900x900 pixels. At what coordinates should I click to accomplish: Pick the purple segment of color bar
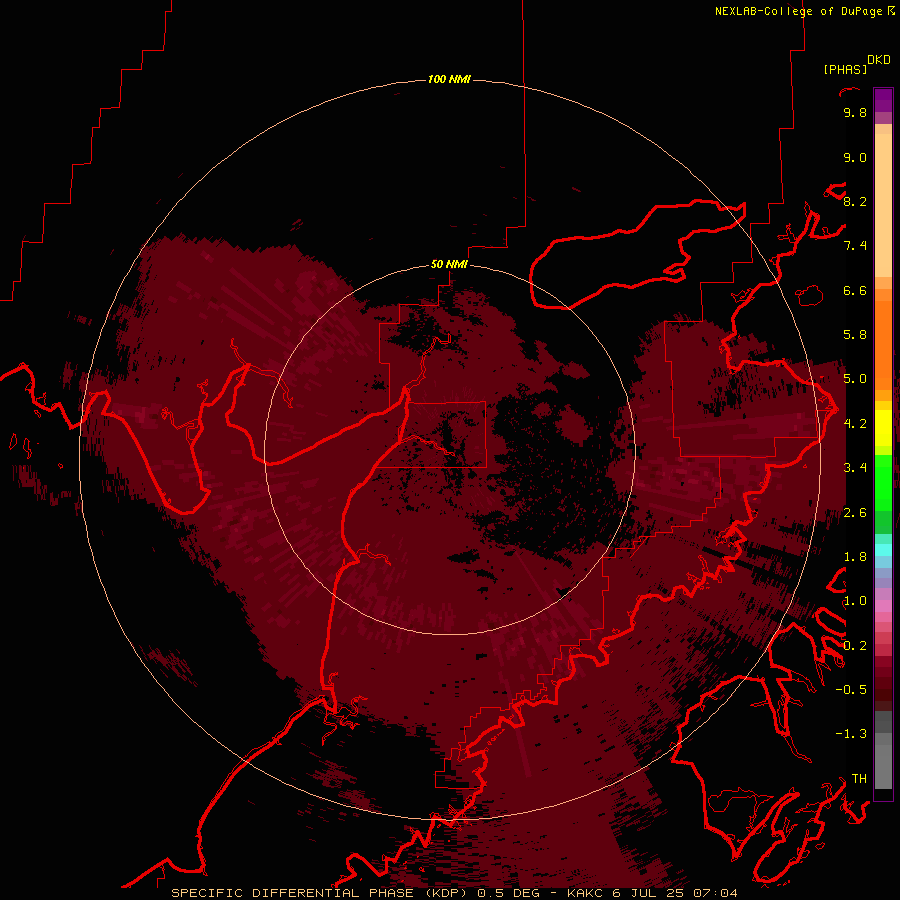(883, 100)
